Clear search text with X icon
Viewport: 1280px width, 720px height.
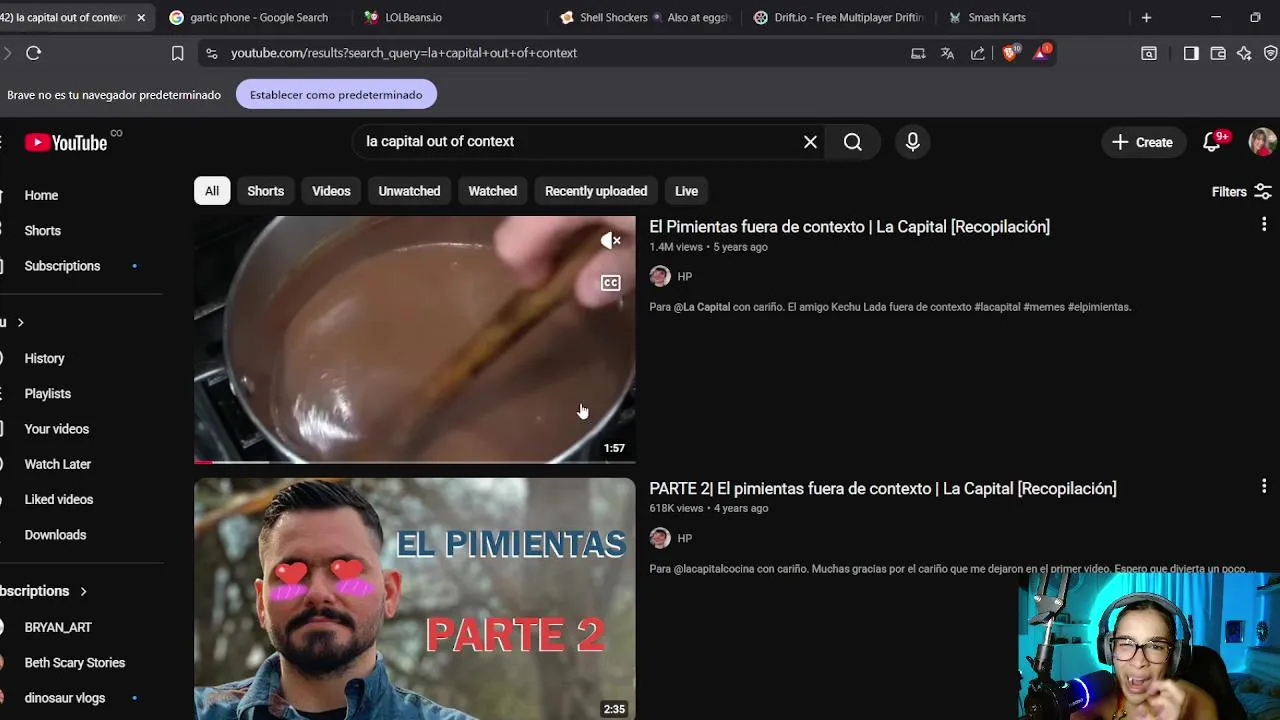coord(810,142)
